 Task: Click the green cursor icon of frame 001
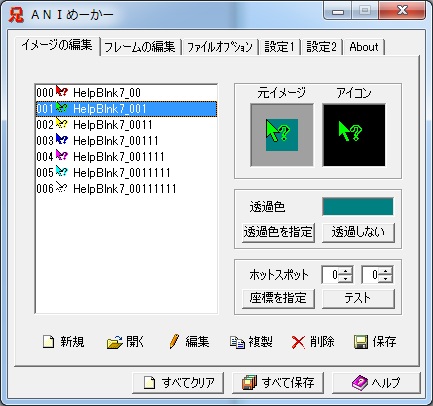[x=61, y=108]
